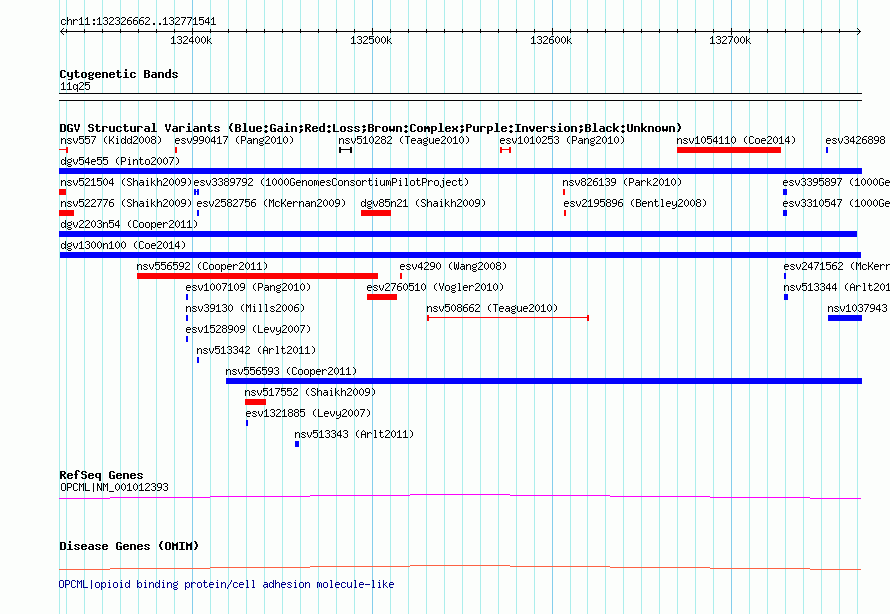
Task: Open nsv39130 (Mills2006) label
Action: point(245,308)
